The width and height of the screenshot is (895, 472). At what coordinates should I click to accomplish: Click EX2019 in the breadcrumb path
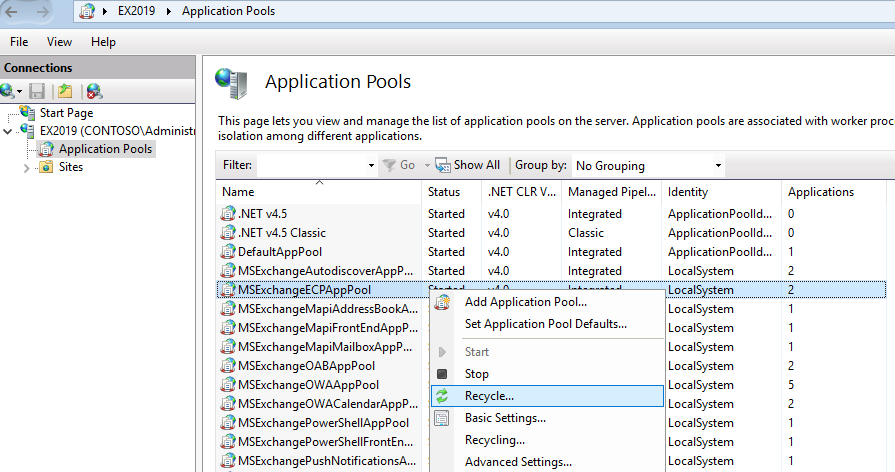point(136,11)
